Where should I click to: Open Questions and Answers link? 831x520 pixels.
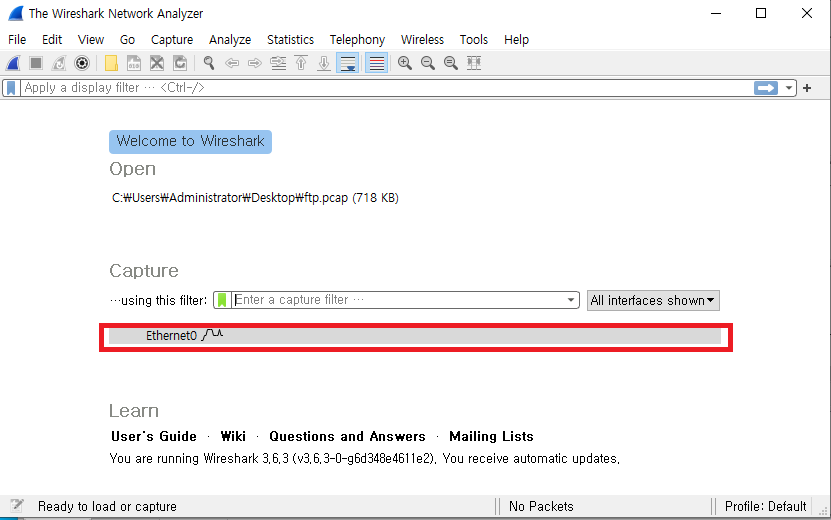click(x=347, y=436)
